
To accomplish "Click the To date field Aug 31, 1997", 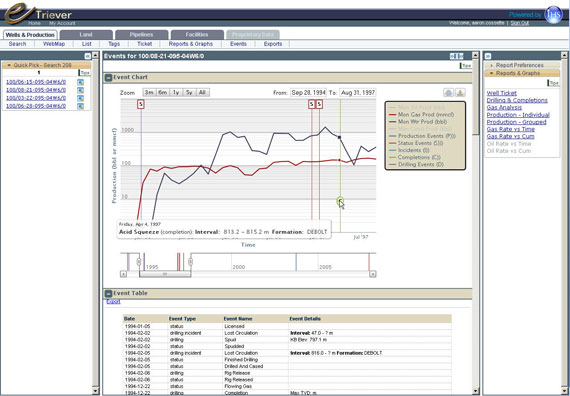I will point(358,93).
